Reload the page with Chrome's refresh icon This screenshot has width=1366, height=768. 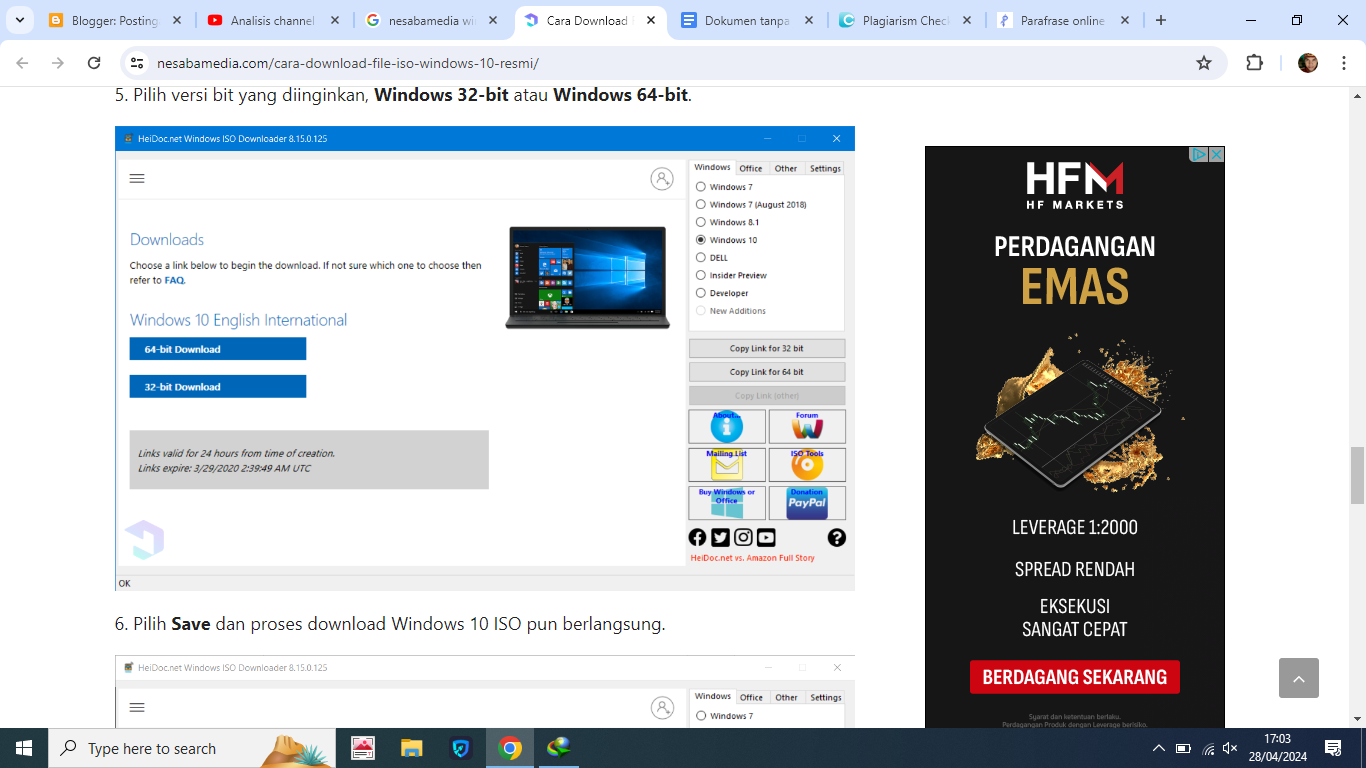(x=94, y=63)
